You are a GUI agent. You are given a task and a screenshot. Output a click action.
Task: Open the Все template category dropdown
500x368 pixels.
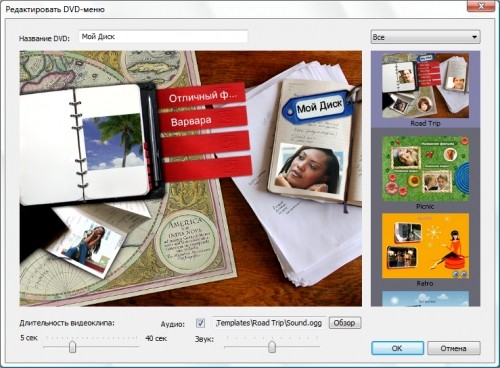coord(425,37)
